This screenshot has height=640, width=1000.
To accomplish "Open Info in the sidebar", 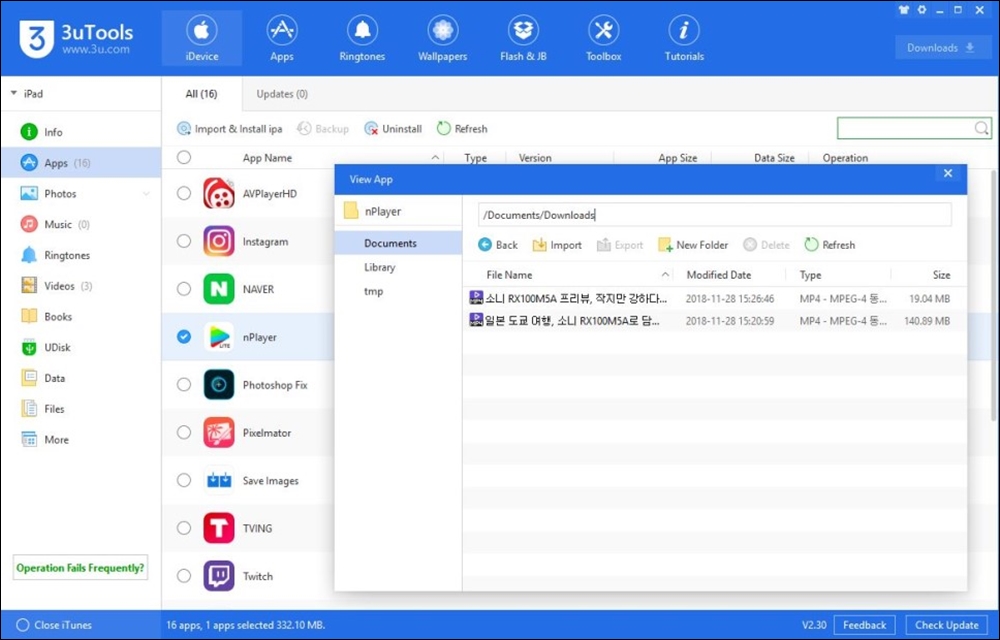I will [x=80, y=132].
